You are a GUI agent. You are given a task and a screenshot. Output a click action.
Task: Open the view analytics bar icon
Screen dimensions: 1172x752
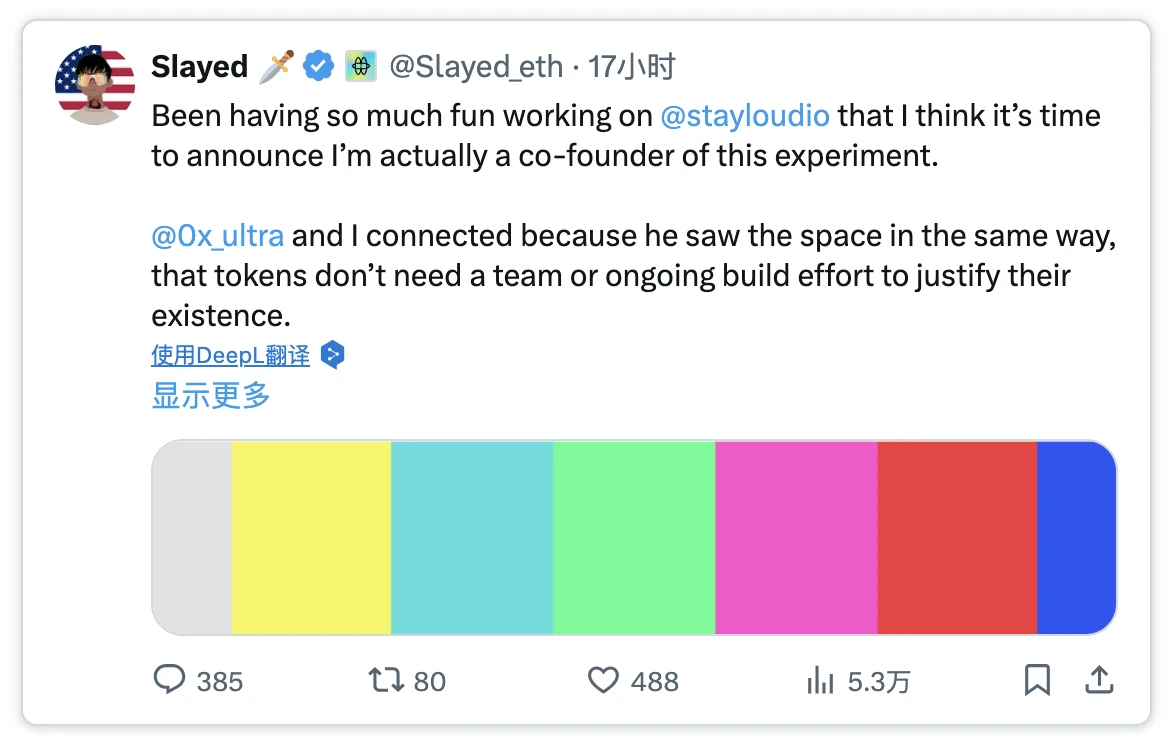point(820,681)
